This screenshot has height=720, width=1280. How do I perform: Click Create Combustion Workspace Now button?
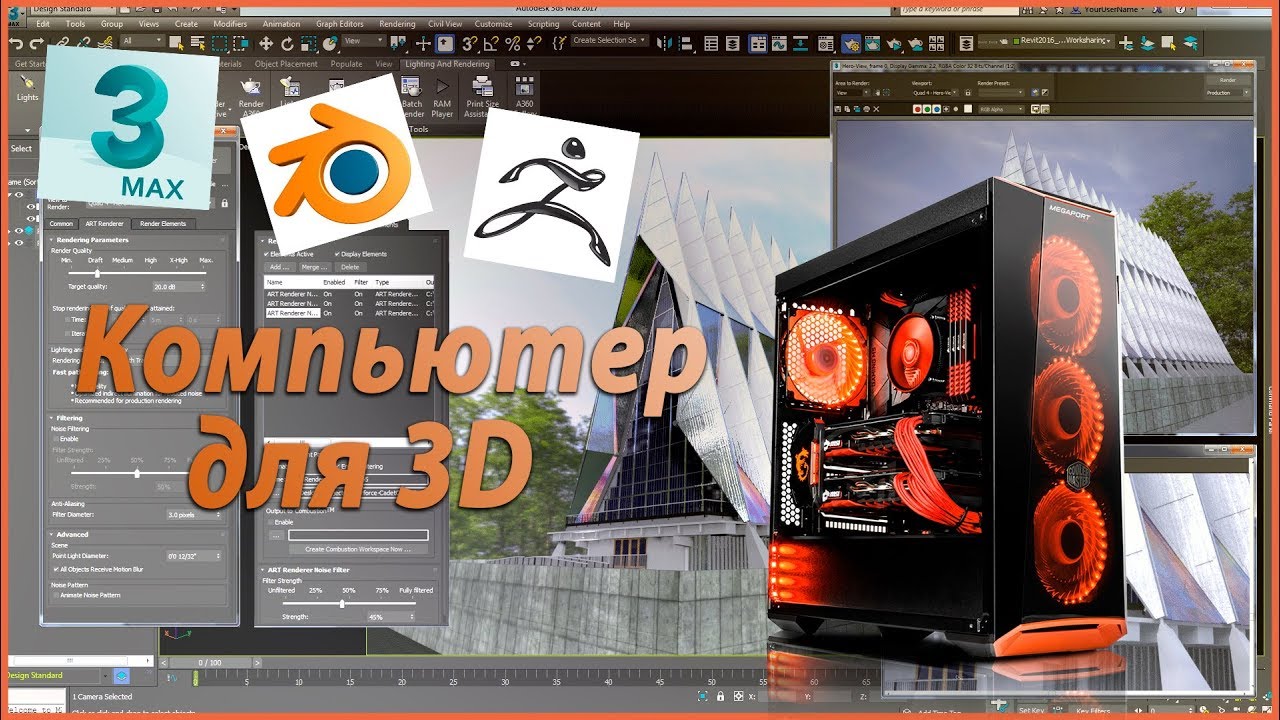pos(358,549)
